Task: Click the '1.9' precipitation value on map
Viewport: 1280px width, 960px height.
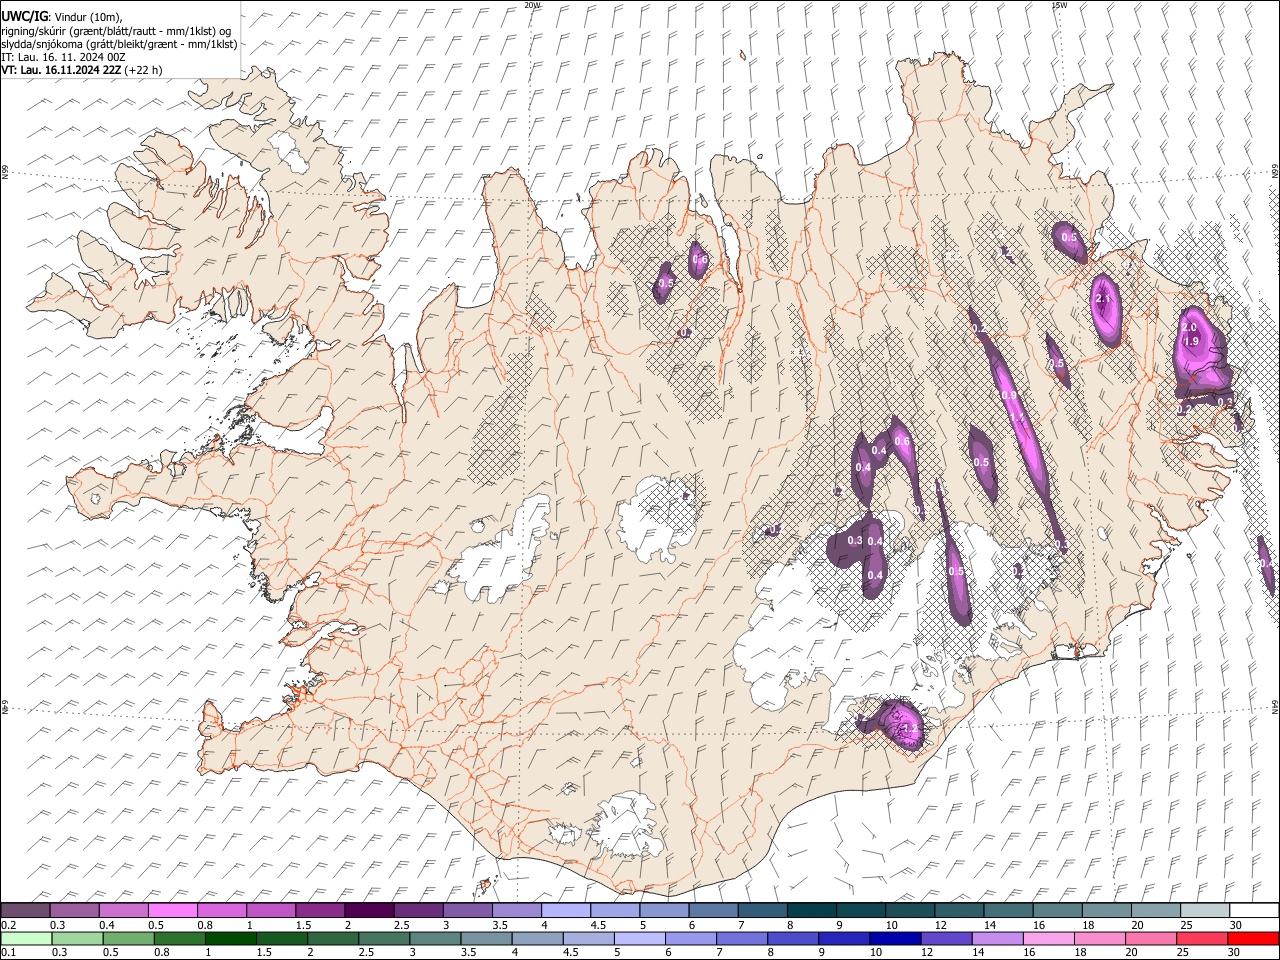Action: coord(1191,341)
